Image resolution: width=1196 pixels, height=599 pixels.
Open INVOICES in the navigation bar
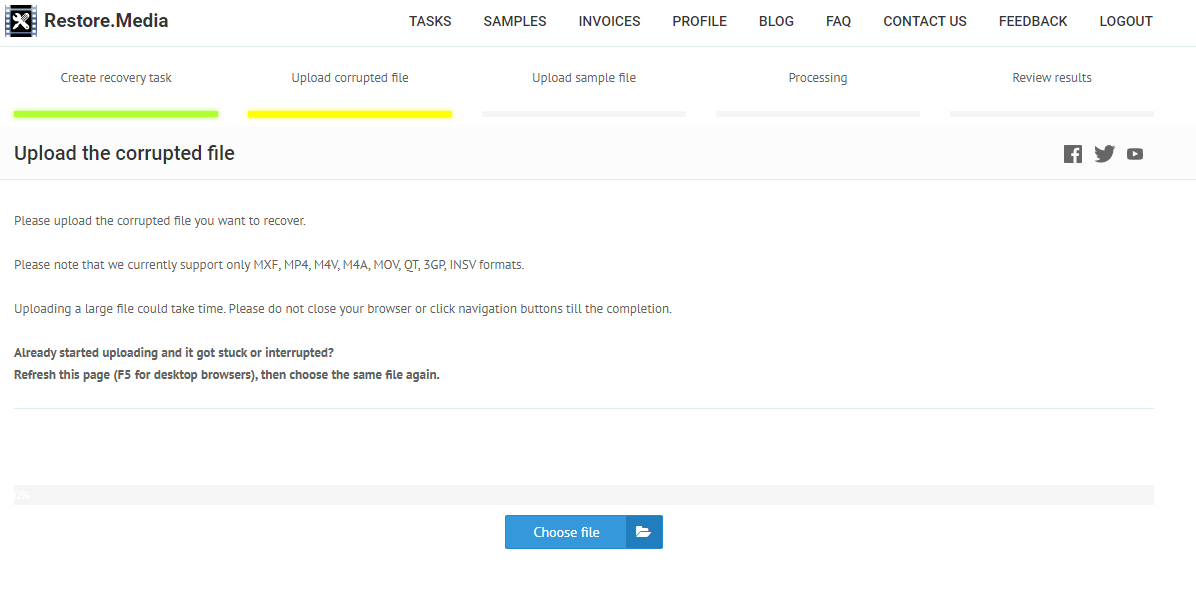[x=609, y=21]
